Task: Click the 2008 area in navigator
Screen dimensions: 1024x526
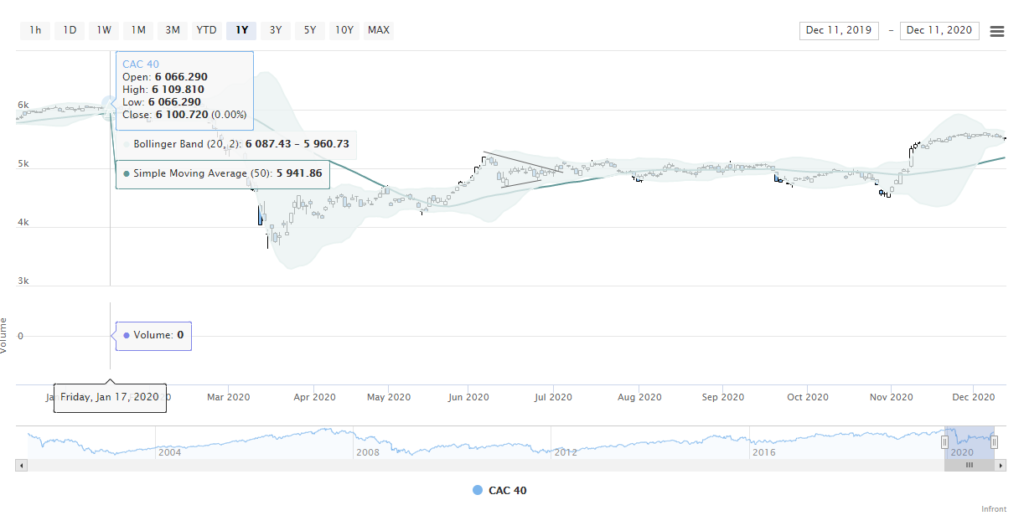Action: (368, 452)
